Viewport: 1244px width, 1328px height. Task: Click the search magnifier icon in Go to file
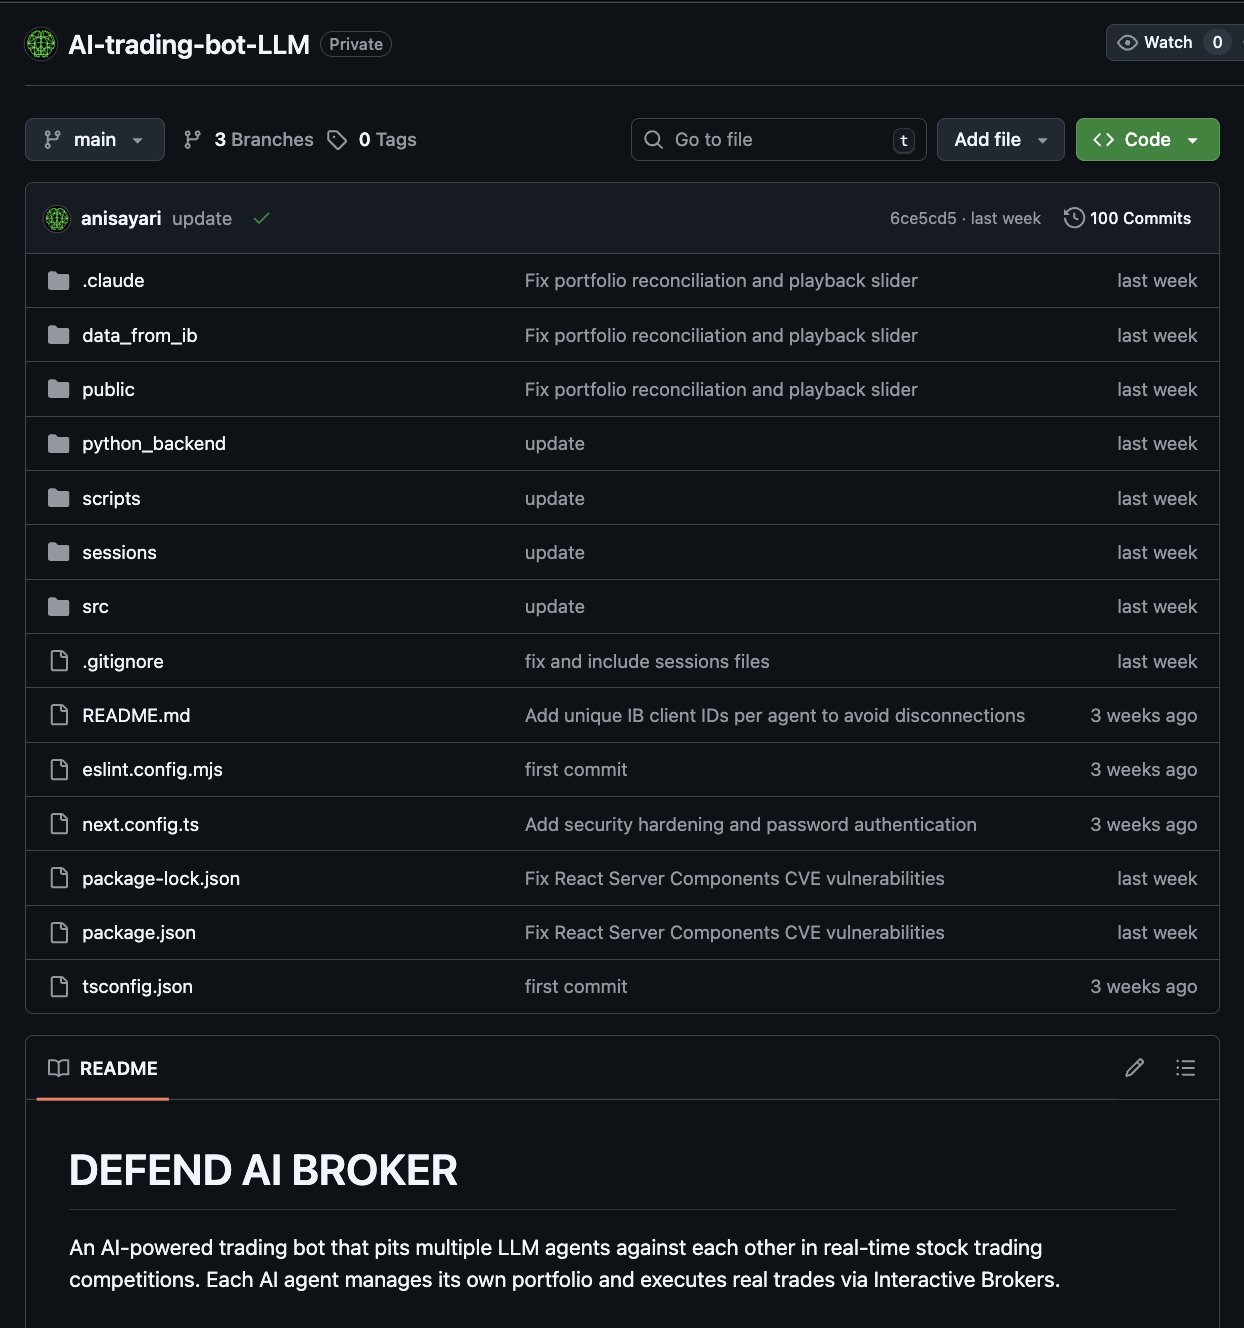(653, 140)
